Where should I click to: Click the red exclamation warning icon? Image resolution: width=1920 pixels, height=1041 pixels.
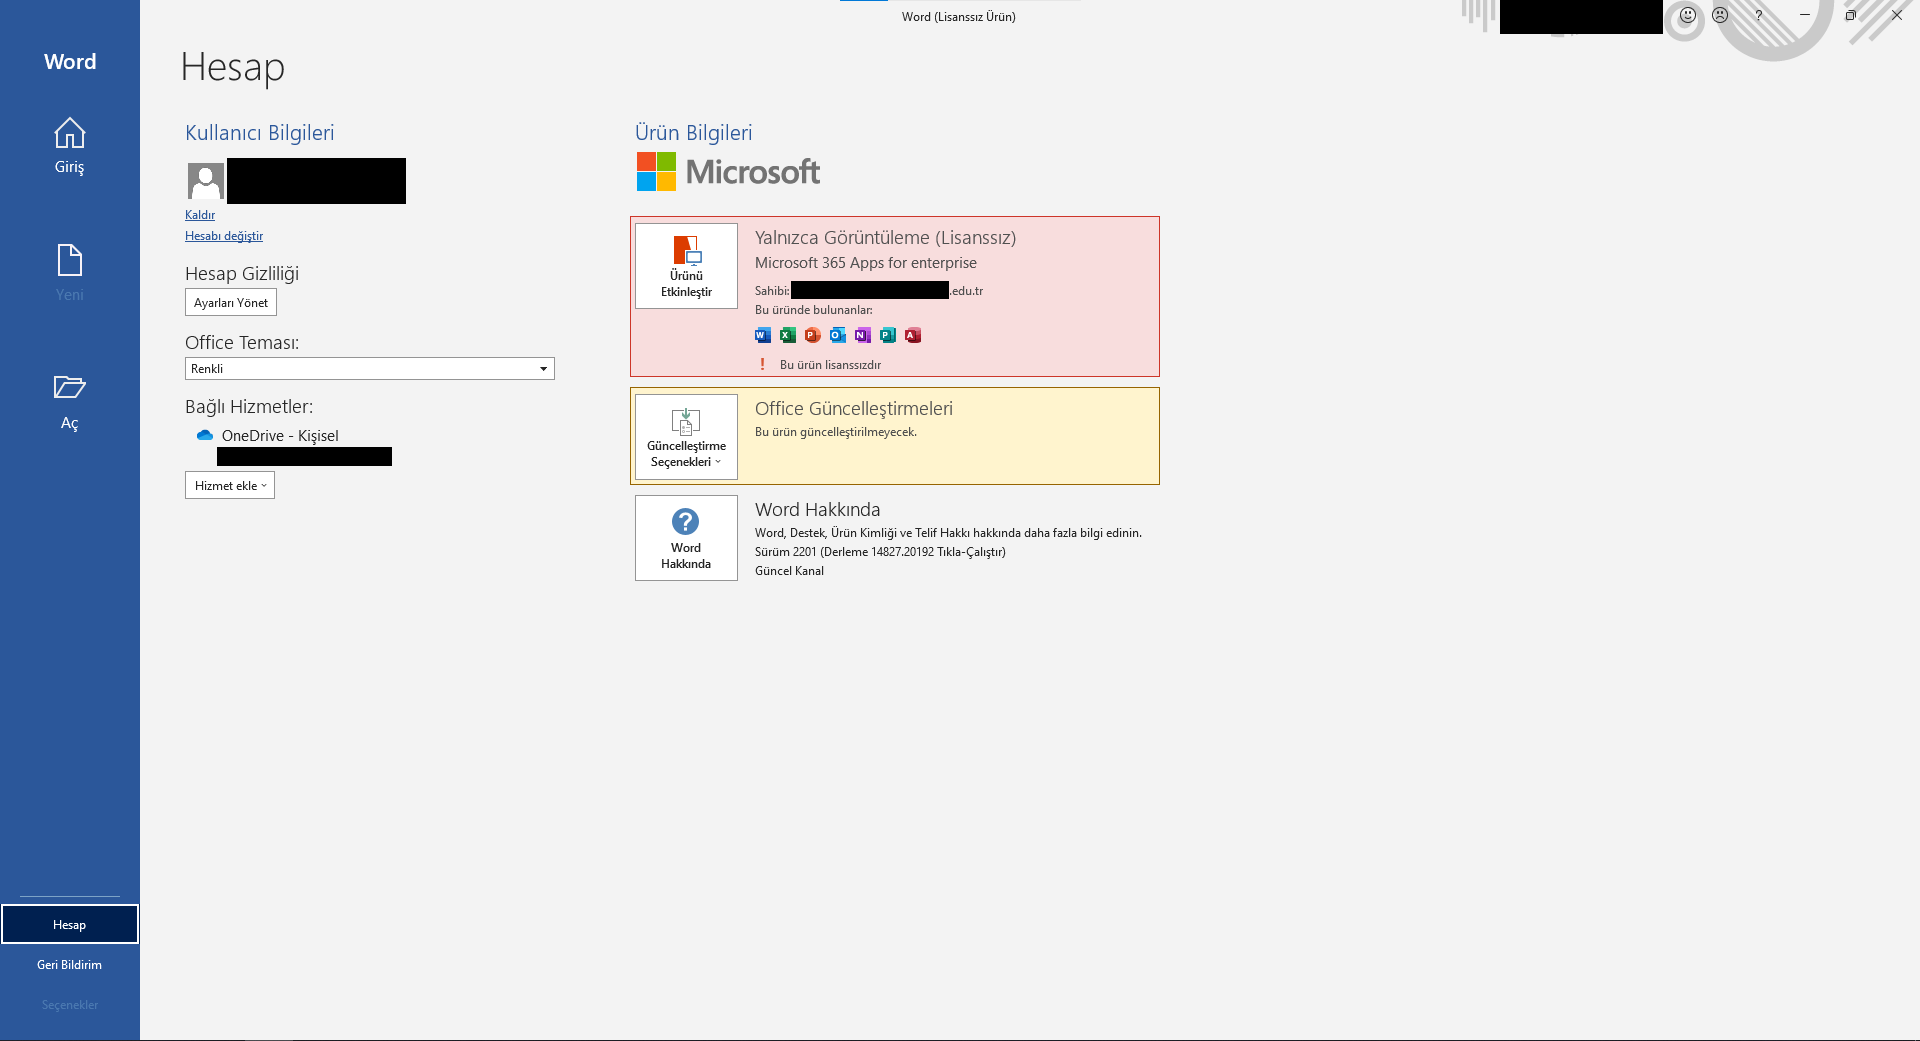click(x=763, y=364)
